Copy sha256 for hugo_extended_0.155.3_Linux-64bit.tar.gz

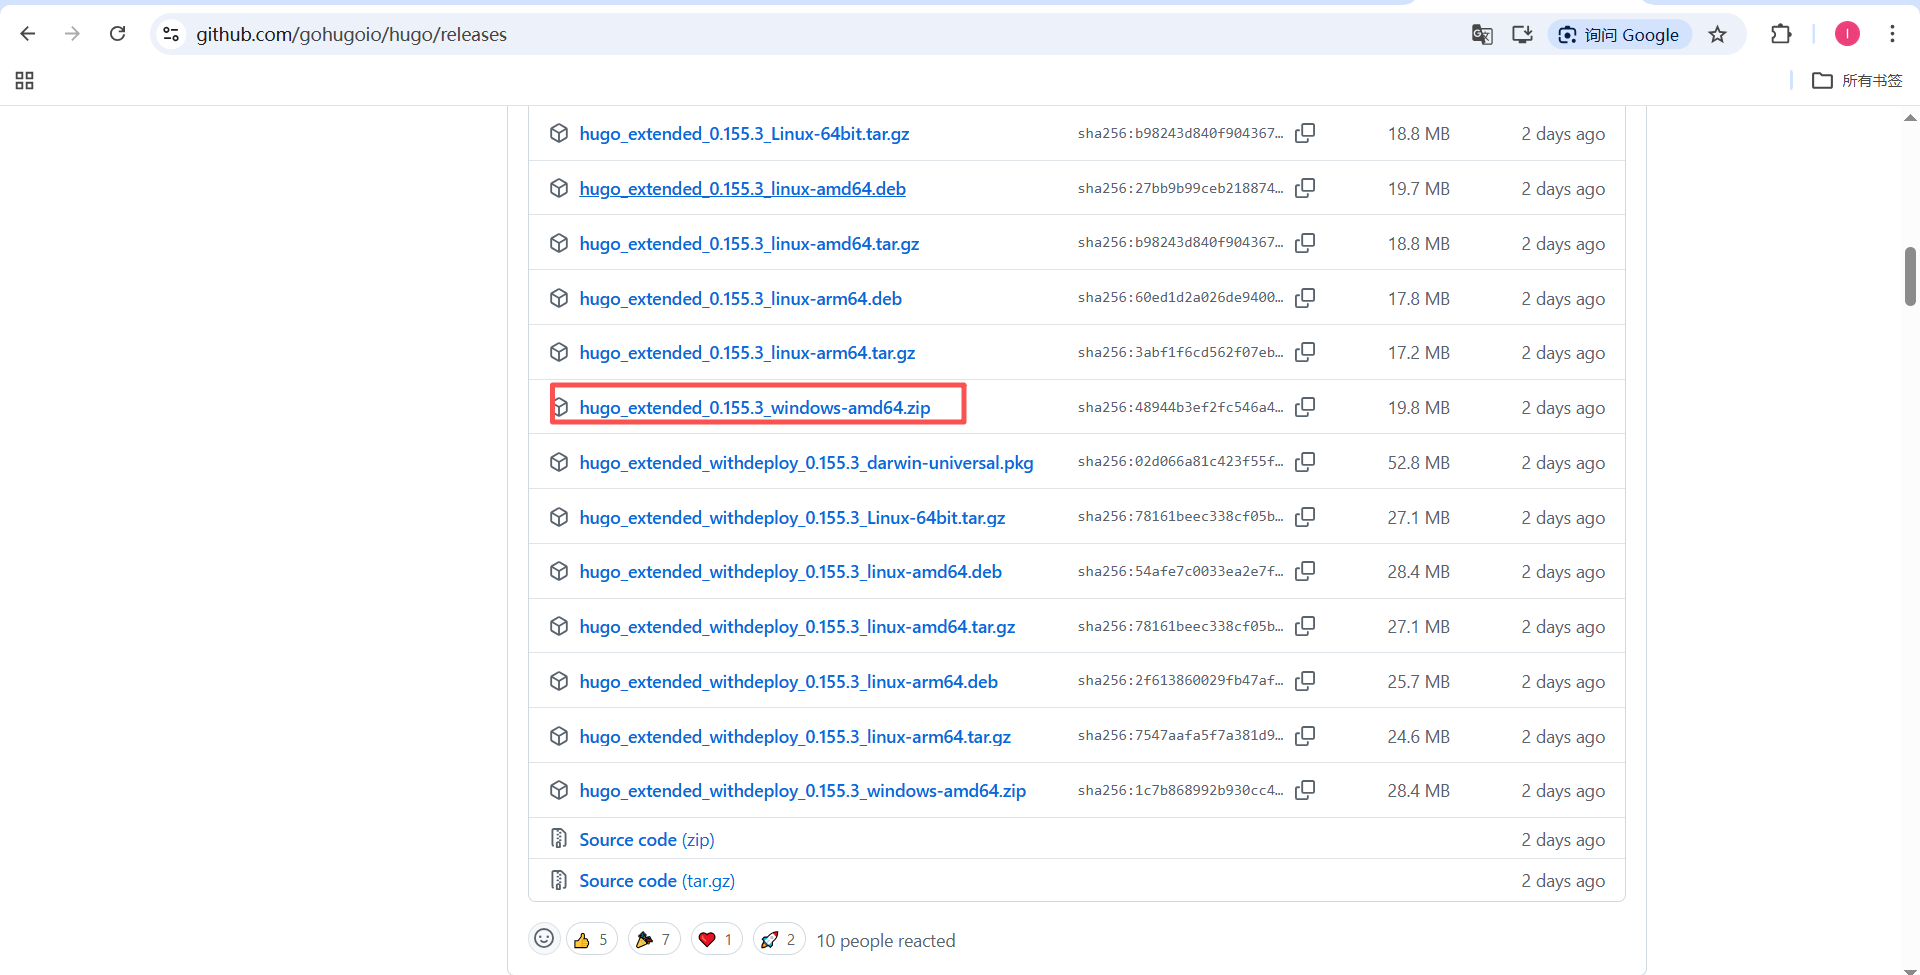tap(1305, 133)
